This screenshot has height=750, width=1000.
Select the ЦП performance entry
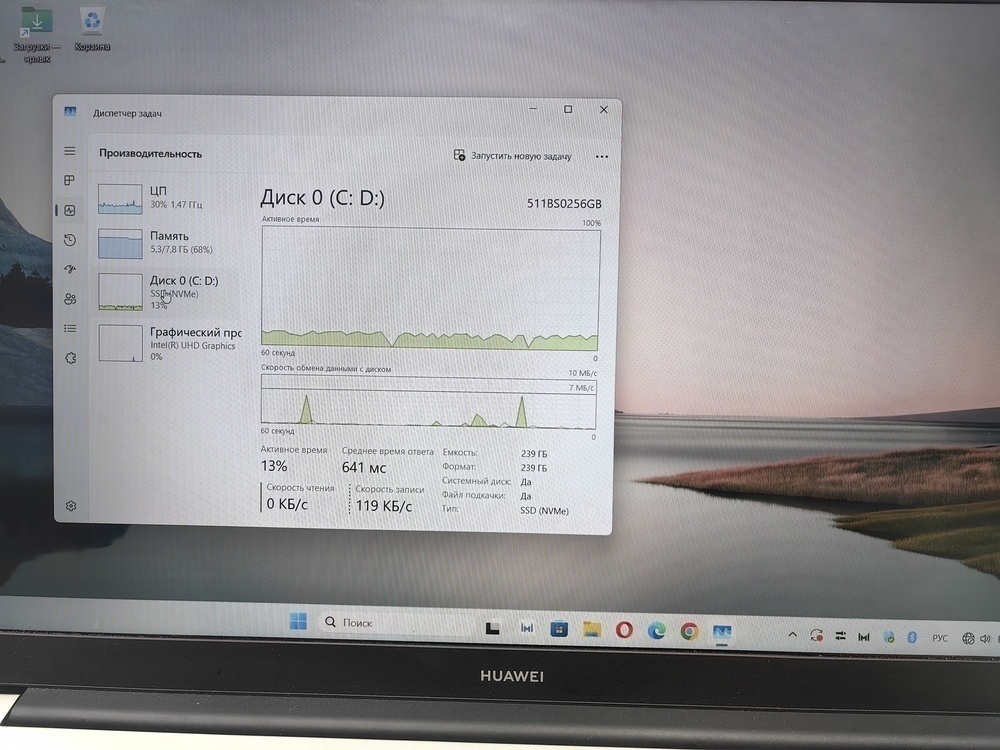tap(168, 198)
